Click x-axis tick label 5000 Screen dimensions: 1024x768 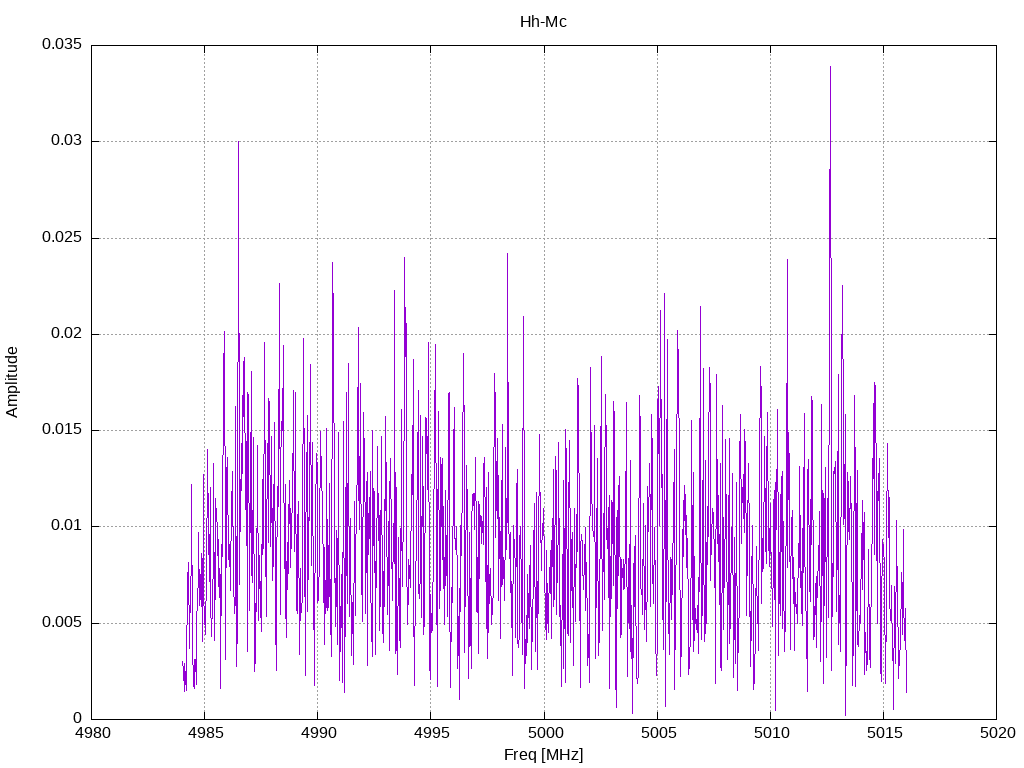pos(544,733)
